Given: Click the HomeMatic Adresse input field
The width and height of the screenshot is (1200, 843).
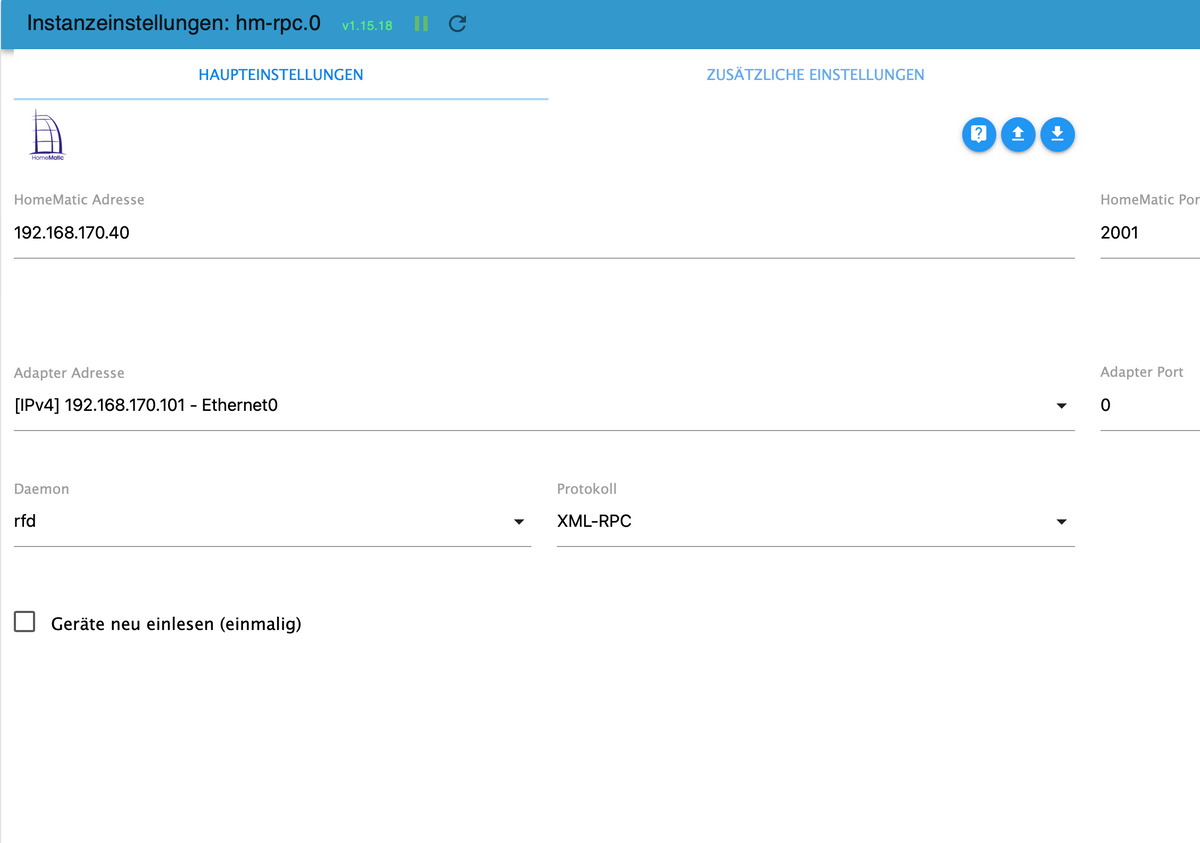Looking at the screenshot, I should click(544, 233).
